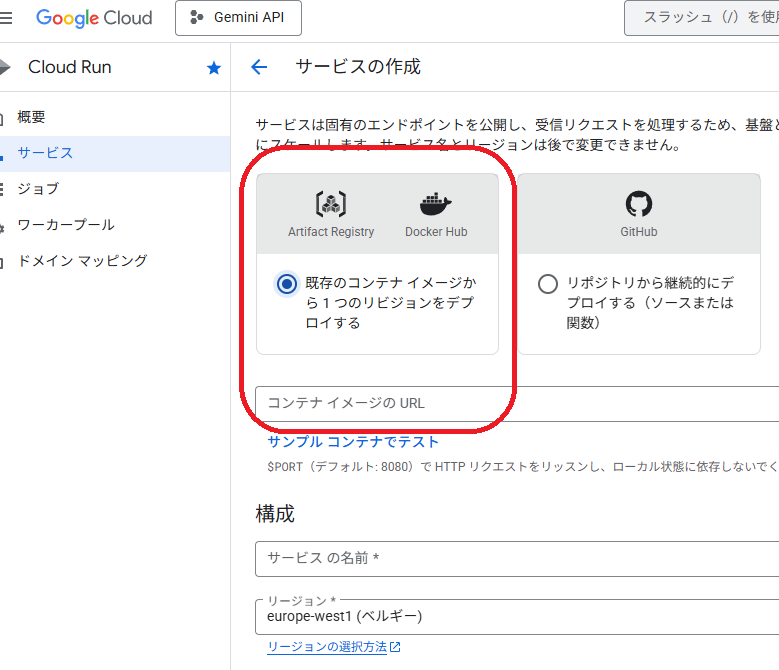
Task: Click the Cloud Run product icon
Action: [5, 67]
